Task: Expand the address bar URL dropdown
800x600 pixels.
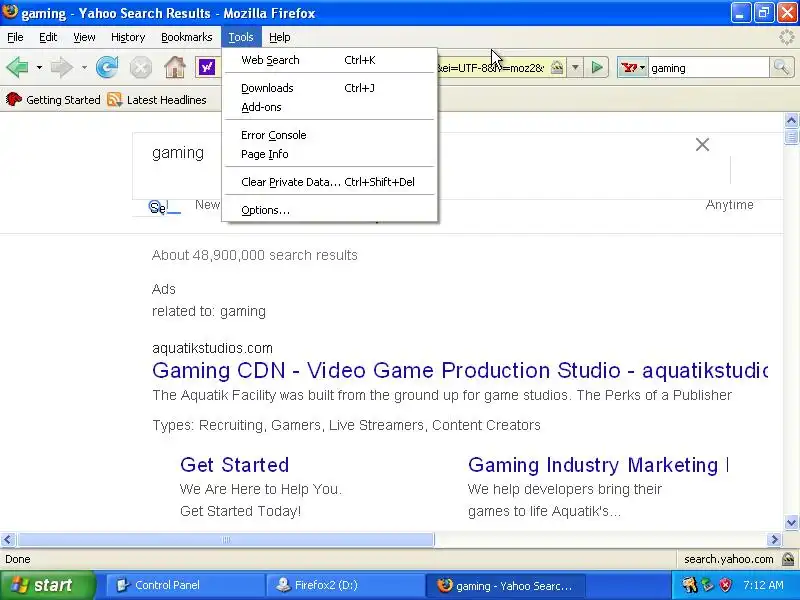Action: pos(575,67)
